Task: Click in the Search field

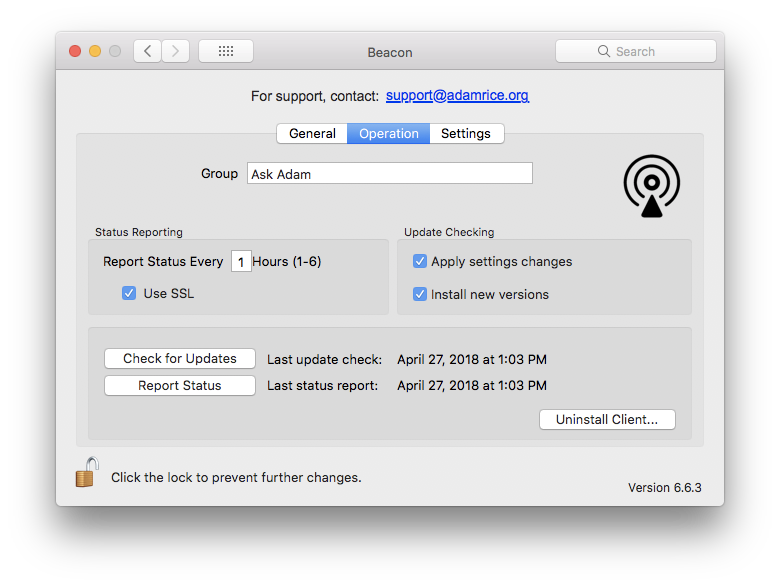Action: 635,51
